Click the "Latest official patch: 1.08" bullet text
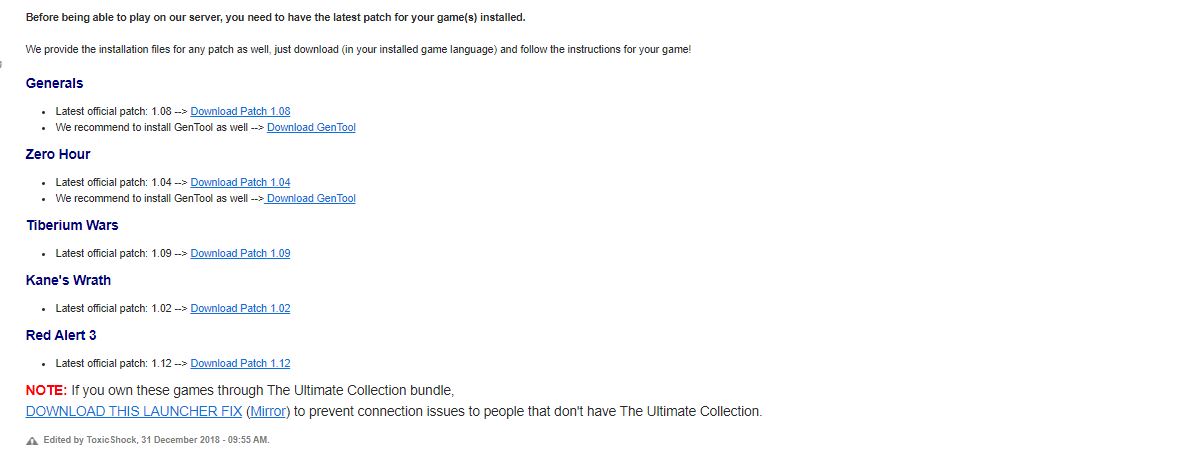 [113, 111]
